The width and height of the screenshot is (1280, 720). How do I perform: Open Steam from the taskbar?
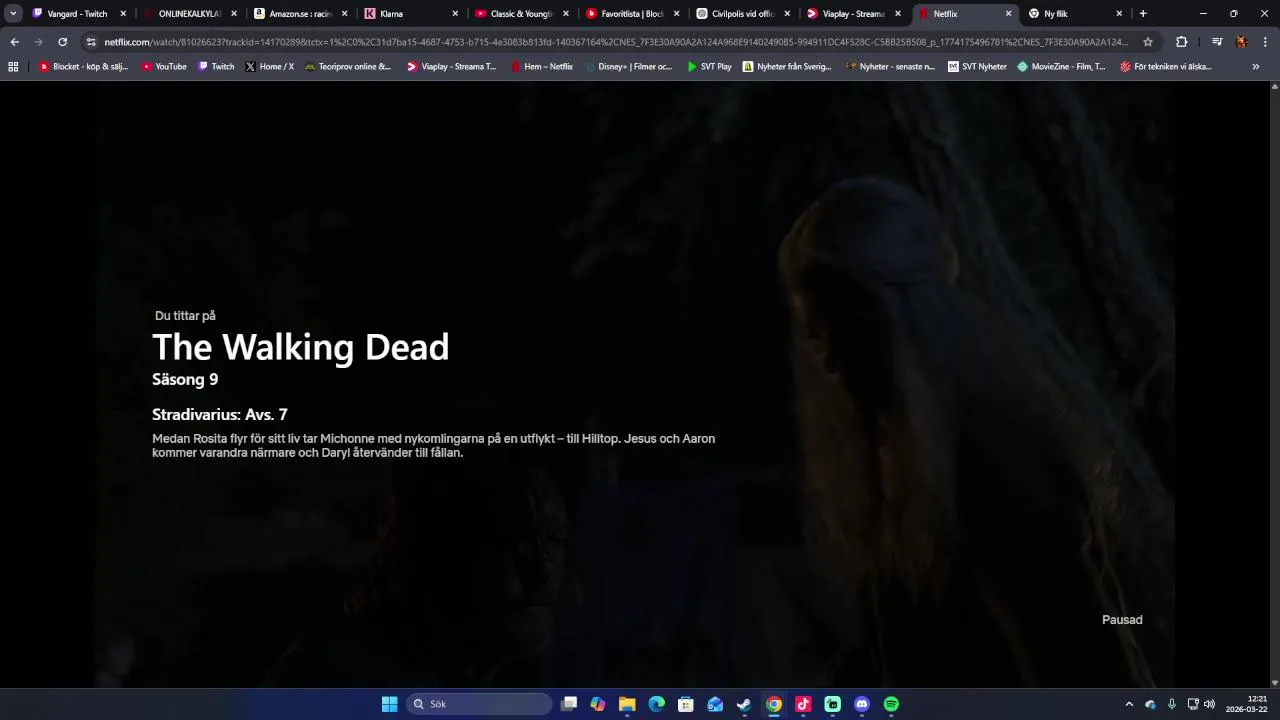[x=744, y=704]
